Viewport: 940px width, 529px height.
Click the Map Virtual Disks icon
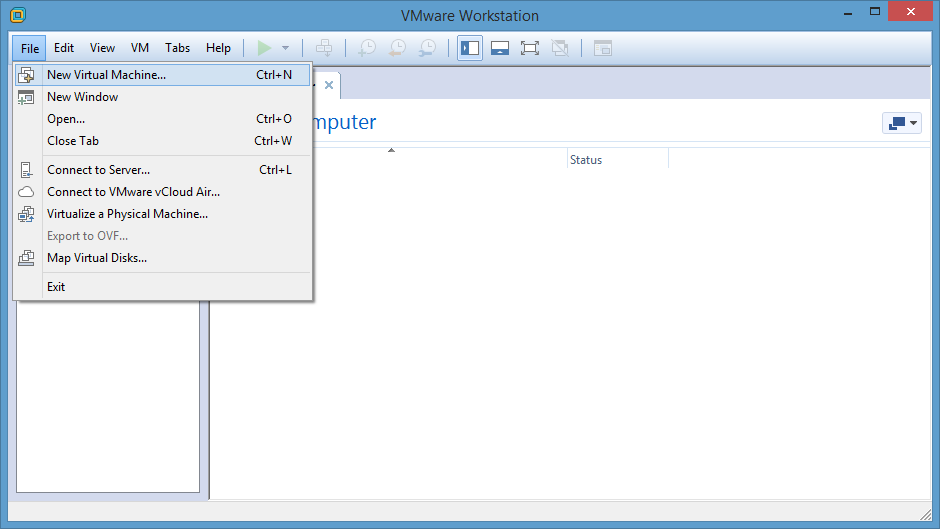26,258
